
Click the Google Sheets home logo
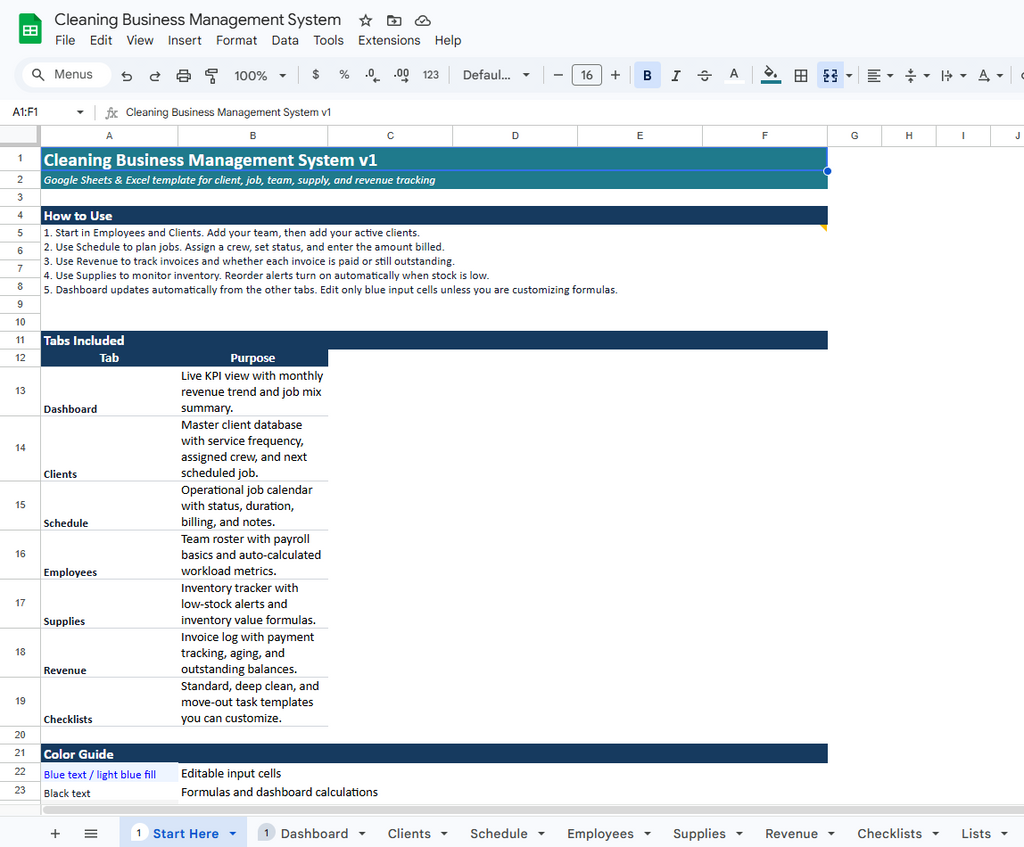[30, 30]
